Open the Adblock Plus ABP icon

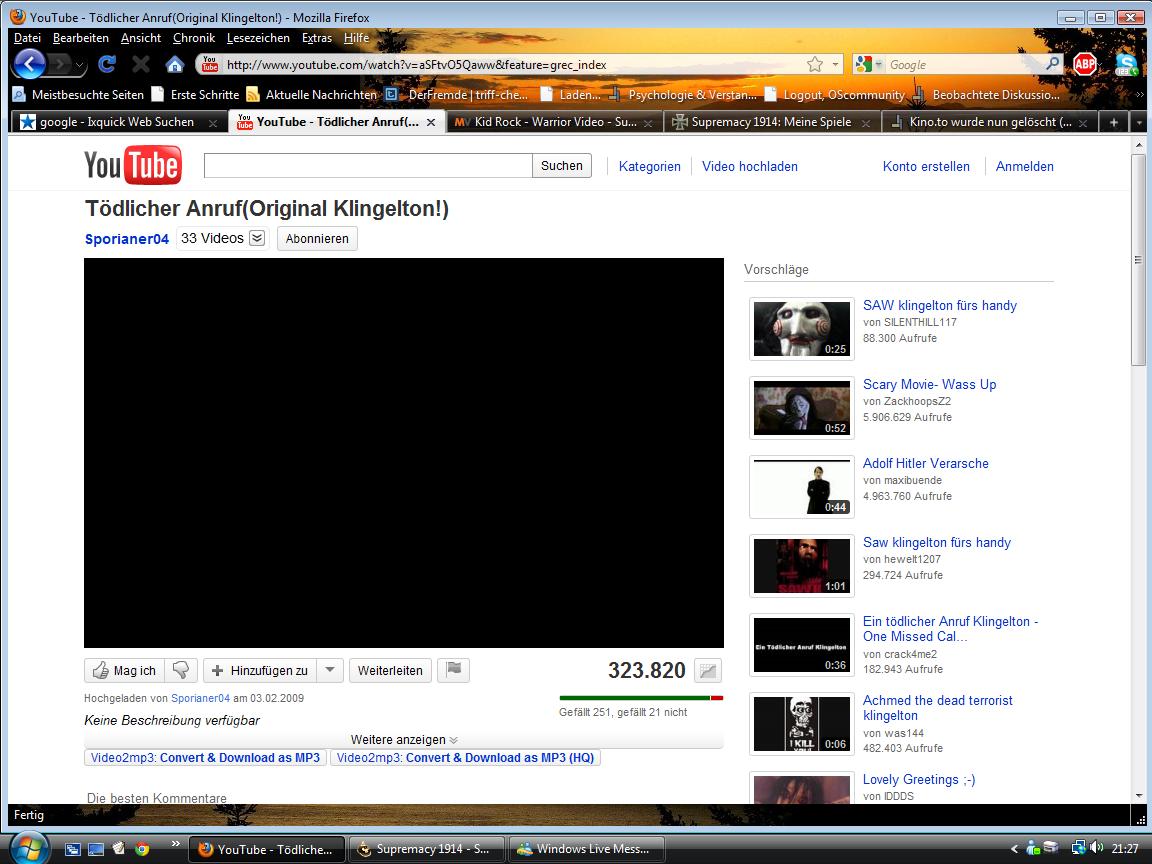[x=1084, y=65]
